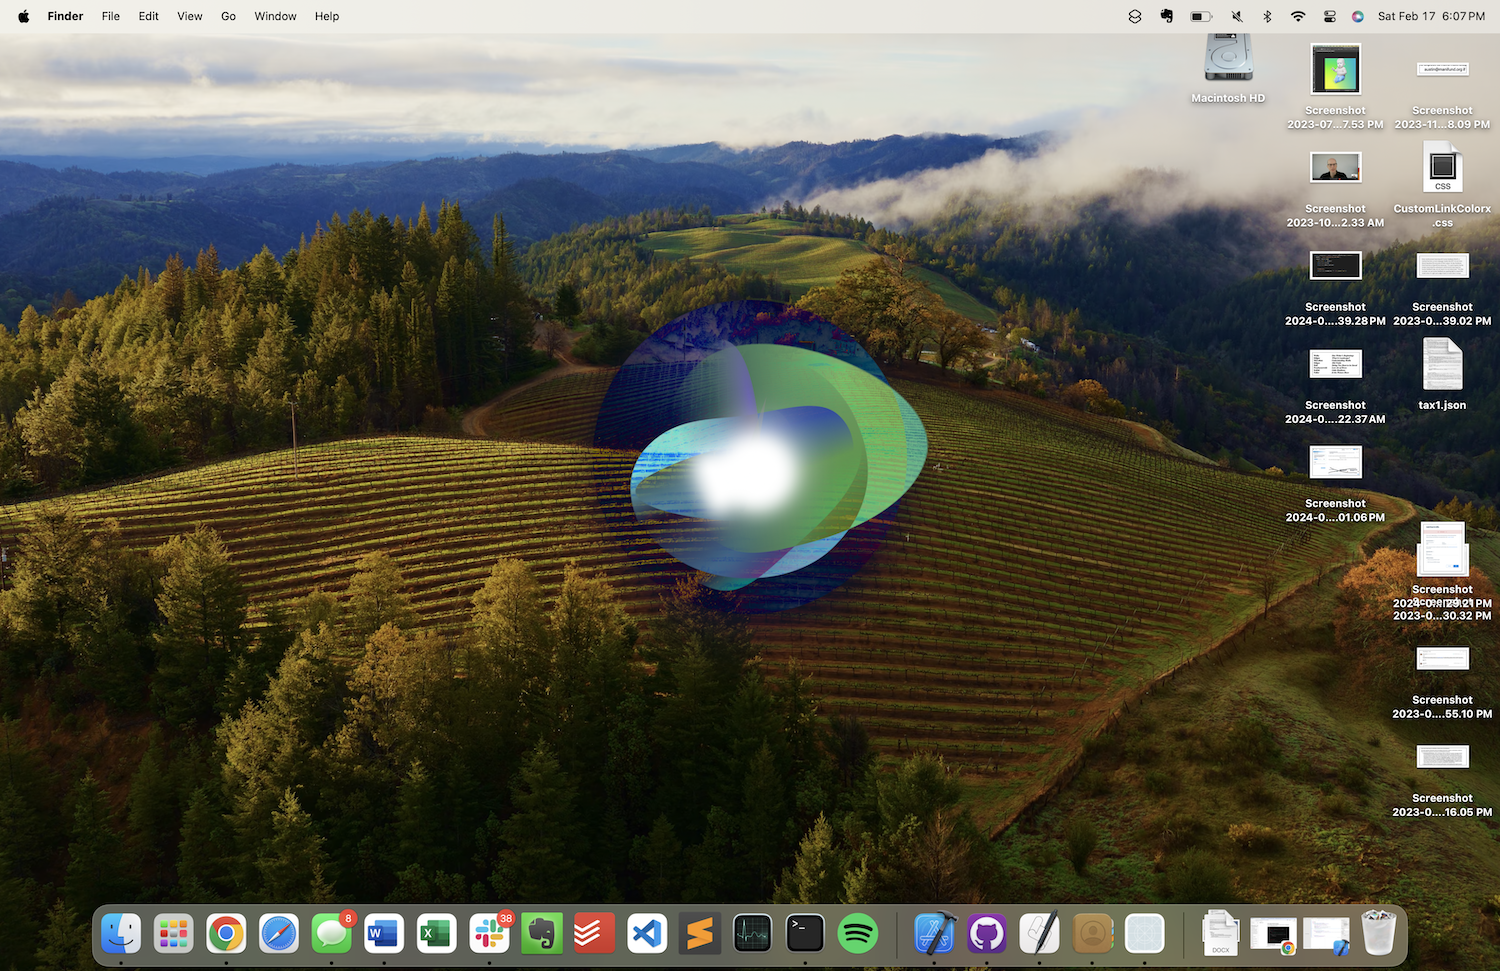
Task: Launch Terminal from the dock
Action: coord(805,934)
